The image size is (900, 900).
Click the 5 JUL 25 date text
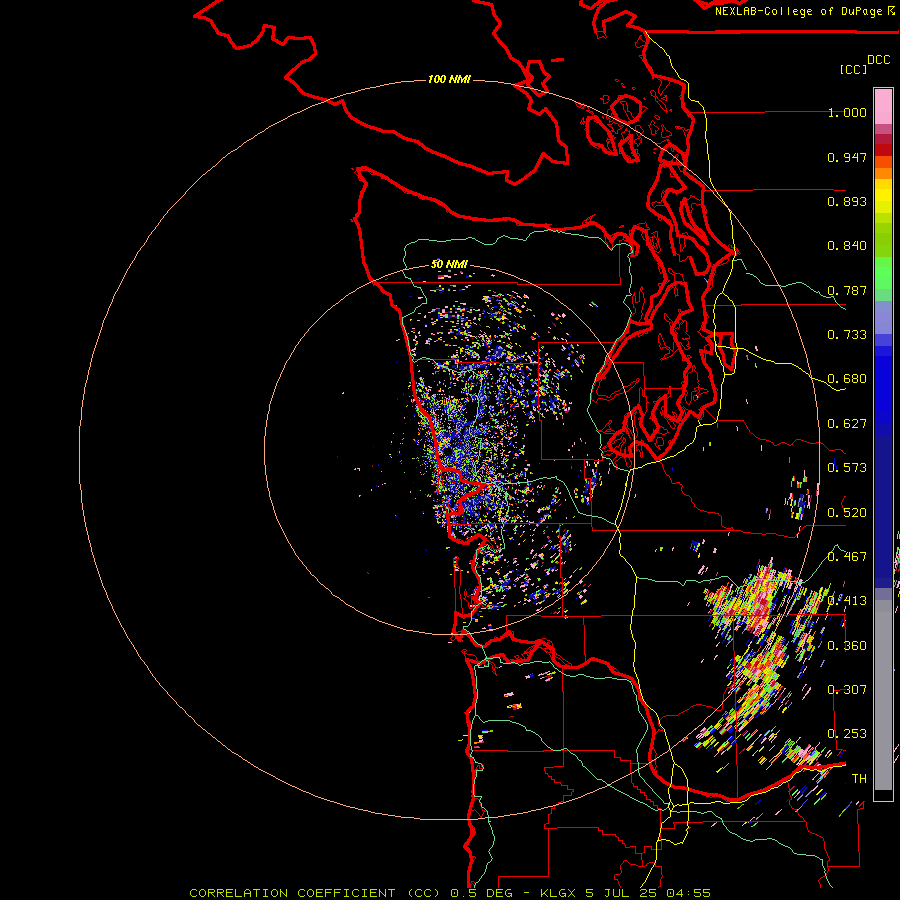(x=620, y=893)
